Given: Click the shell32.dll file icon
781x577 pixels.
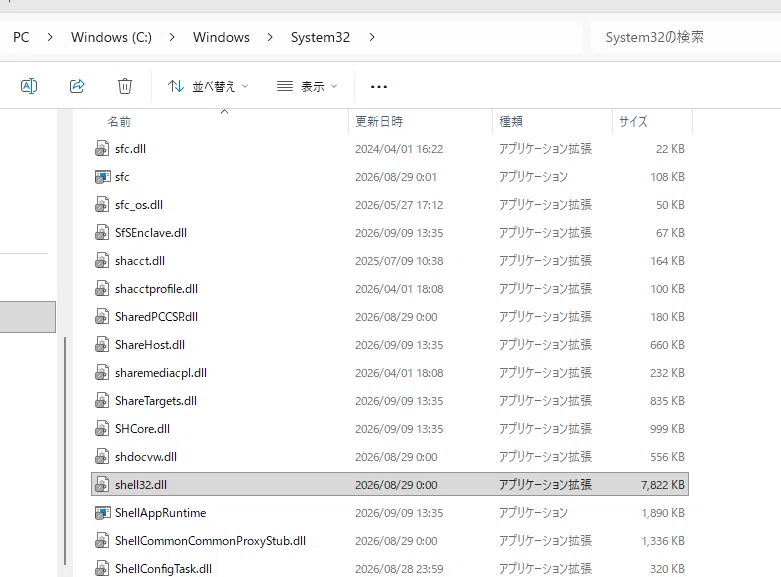Looking at the screenshot, I should click(x=102, y=484).
